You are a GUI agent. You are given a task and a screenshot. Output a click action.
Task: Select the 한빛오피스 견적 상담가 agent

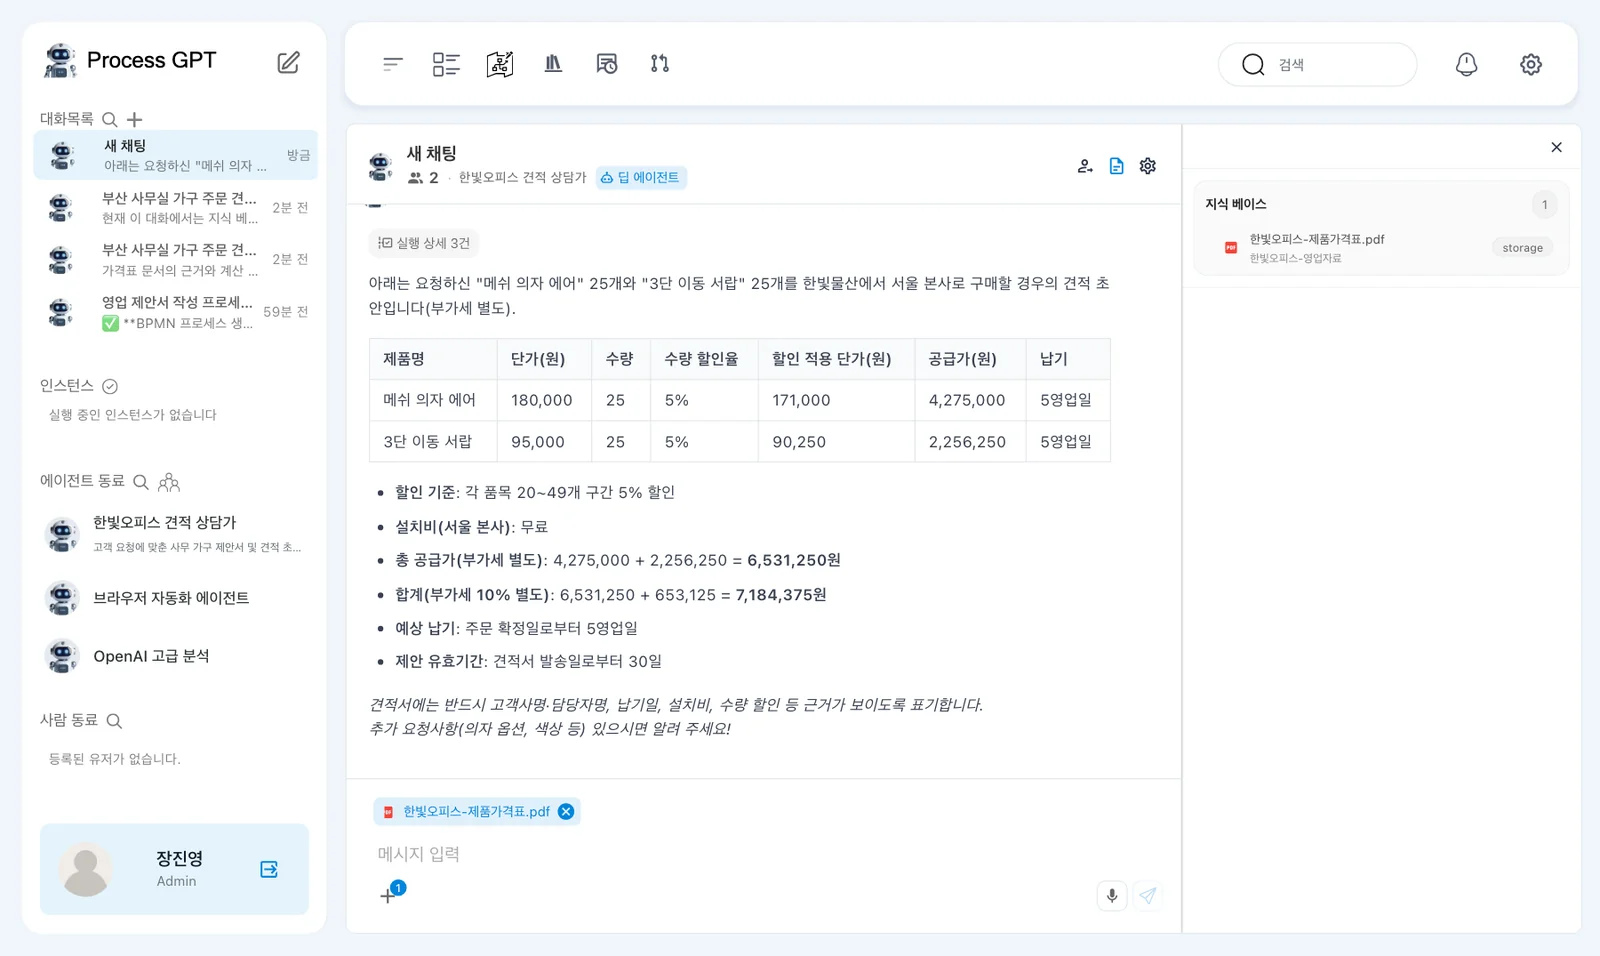[176, 534]
